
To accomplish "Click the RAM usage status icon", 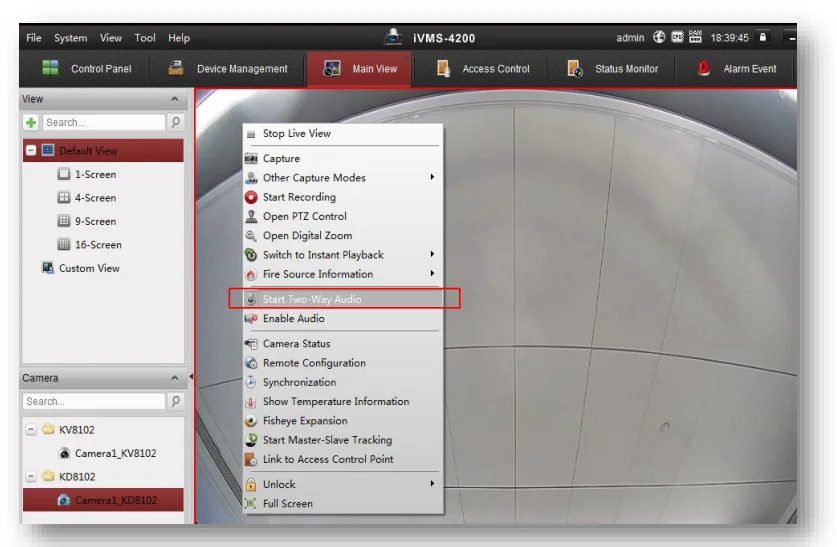I will pyautogui.click(x=695, y=37).
